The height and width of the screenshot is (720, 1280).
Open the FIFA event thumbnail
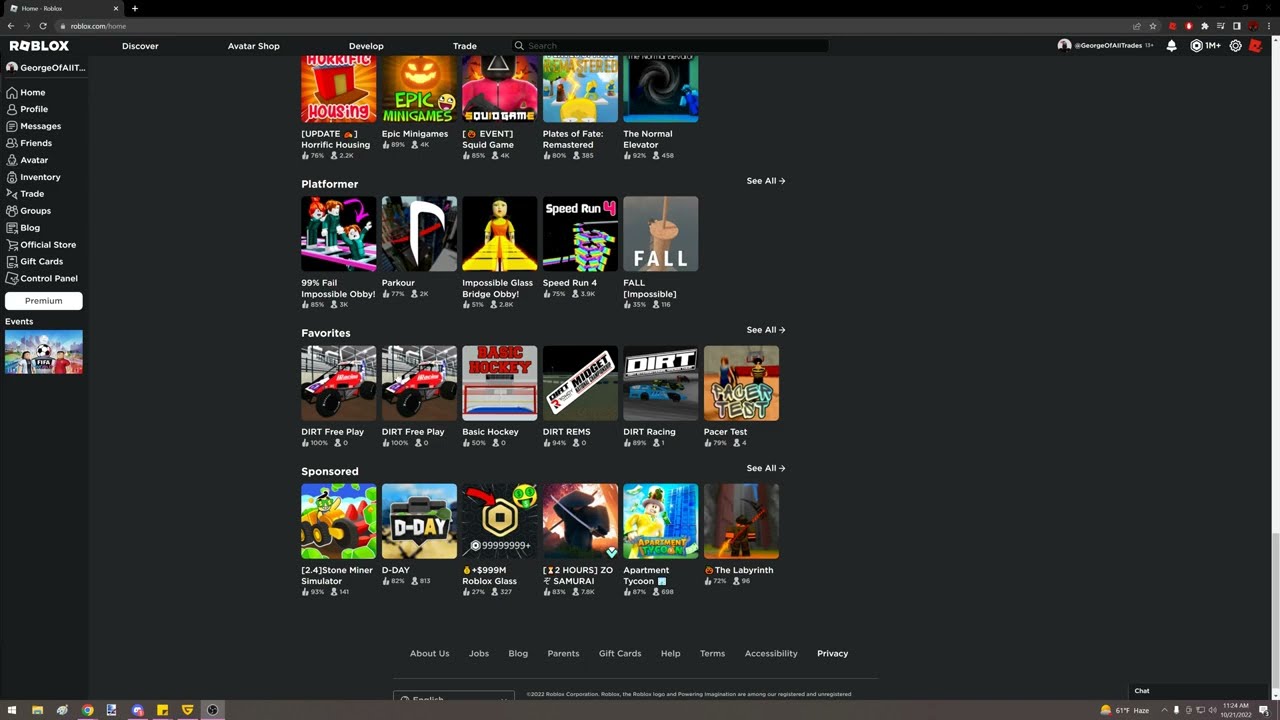[44, 352]
